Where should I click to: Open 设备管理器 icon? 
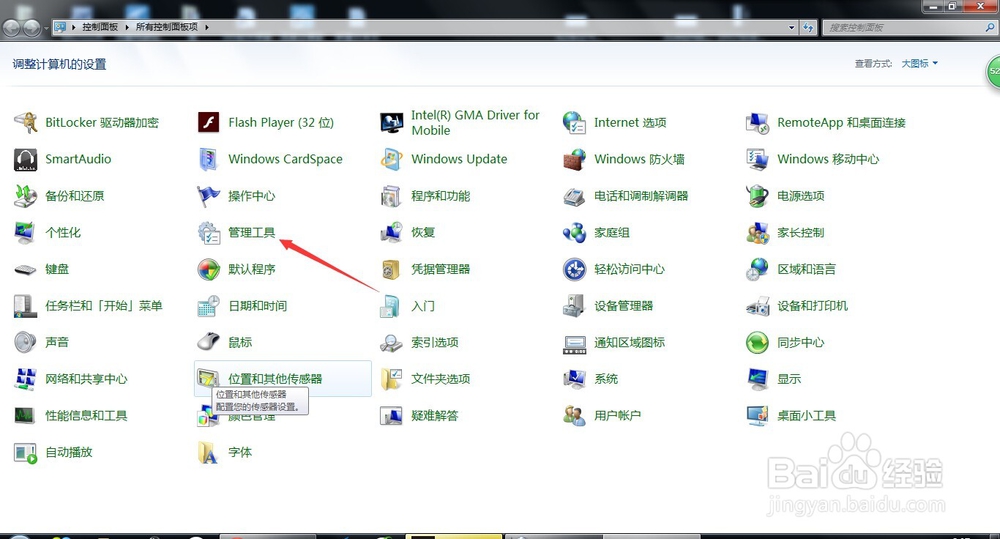tap(574, 306)
